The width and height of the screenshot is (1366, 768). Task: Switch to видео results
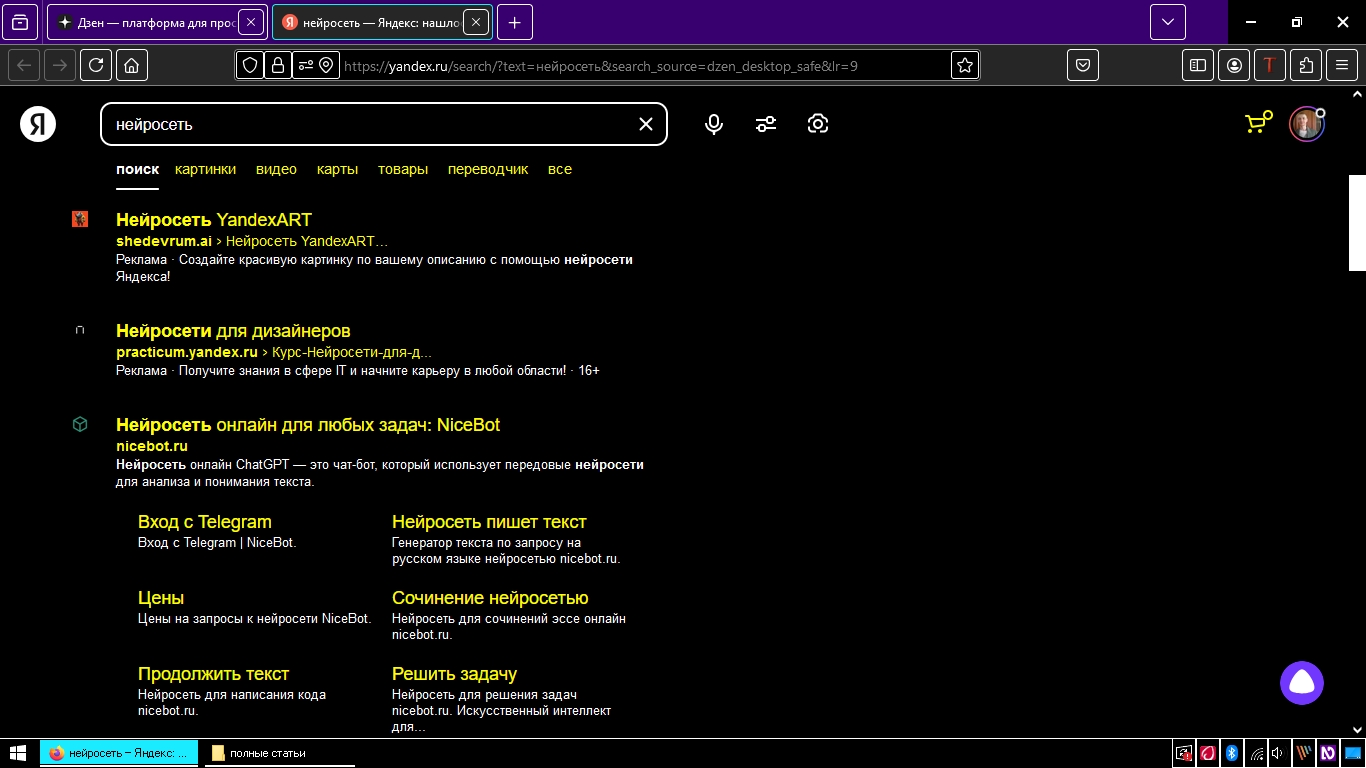point(276,169)
